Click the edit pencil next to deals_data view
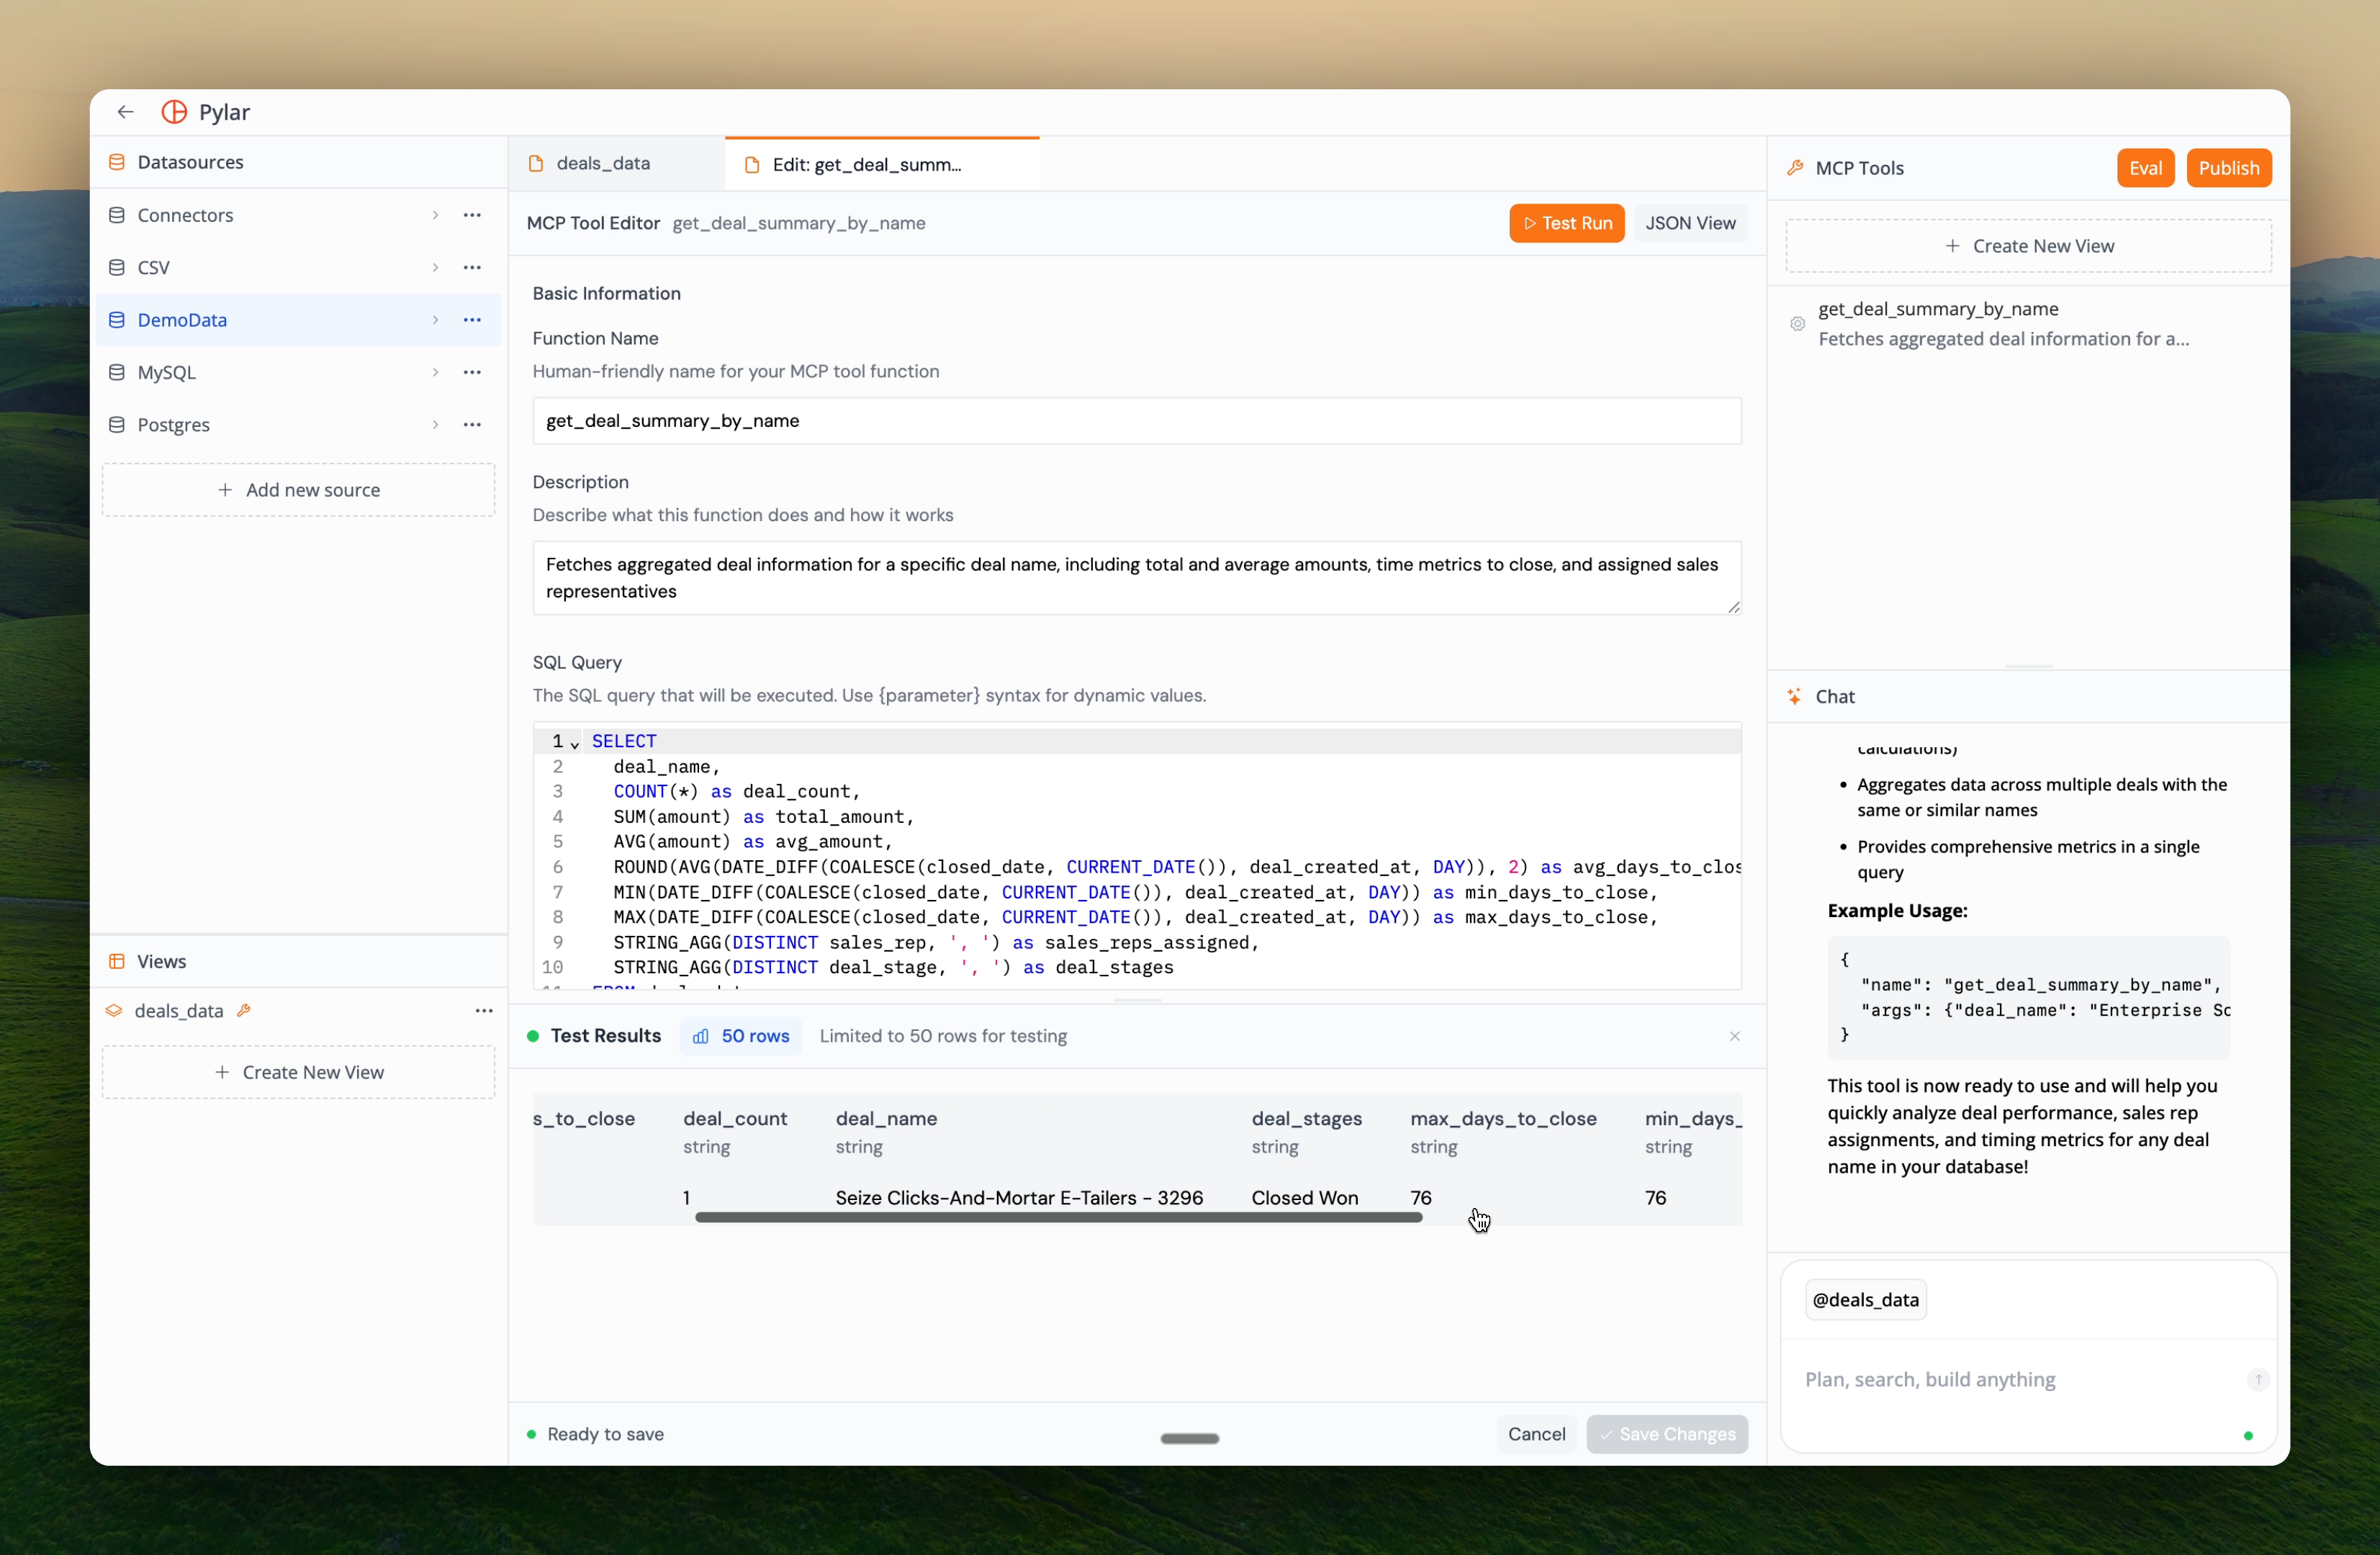The image size is (2380, 1555). coord(244,1010)
